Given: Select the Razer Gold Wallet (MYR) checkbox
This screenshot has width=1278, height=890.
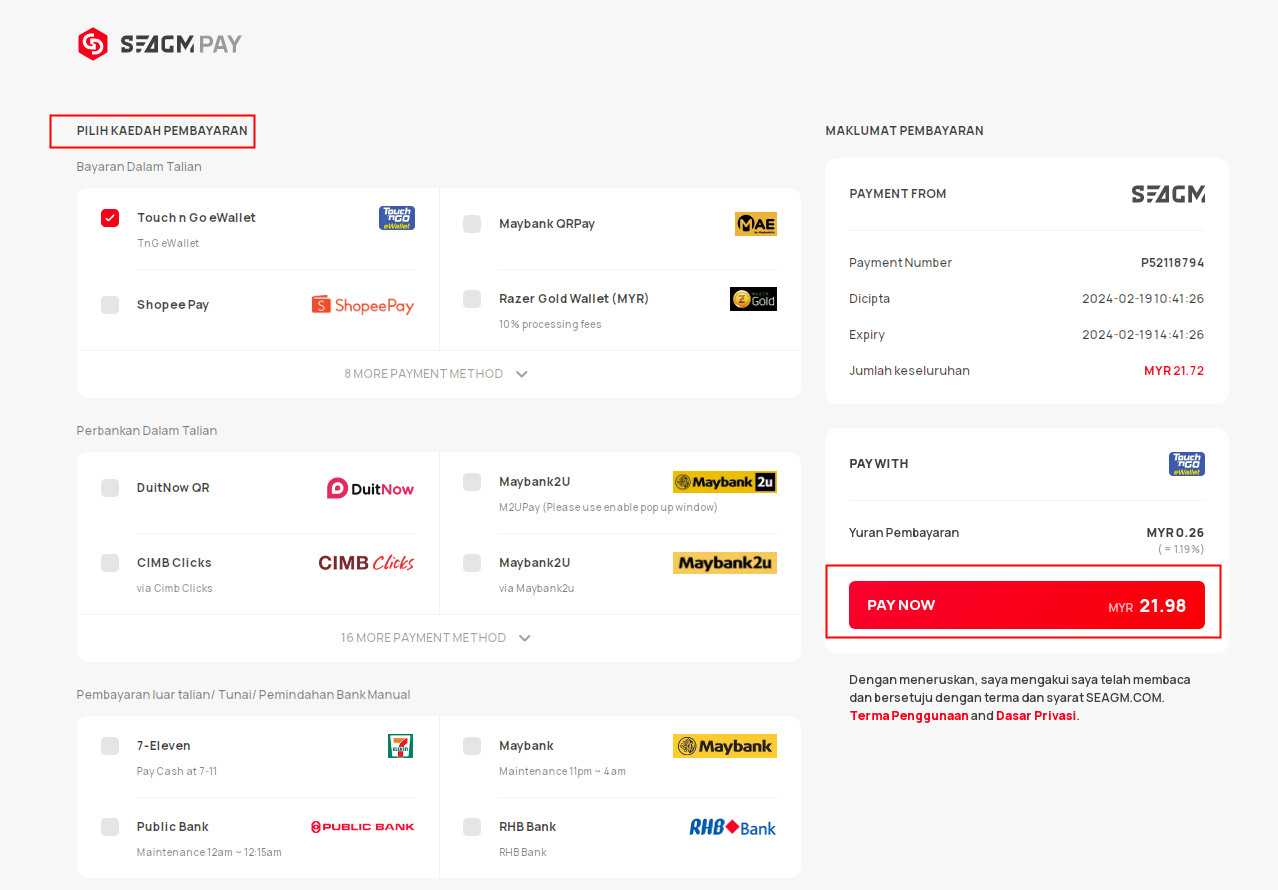Looking at the screenshot, I should coord(472,299).
